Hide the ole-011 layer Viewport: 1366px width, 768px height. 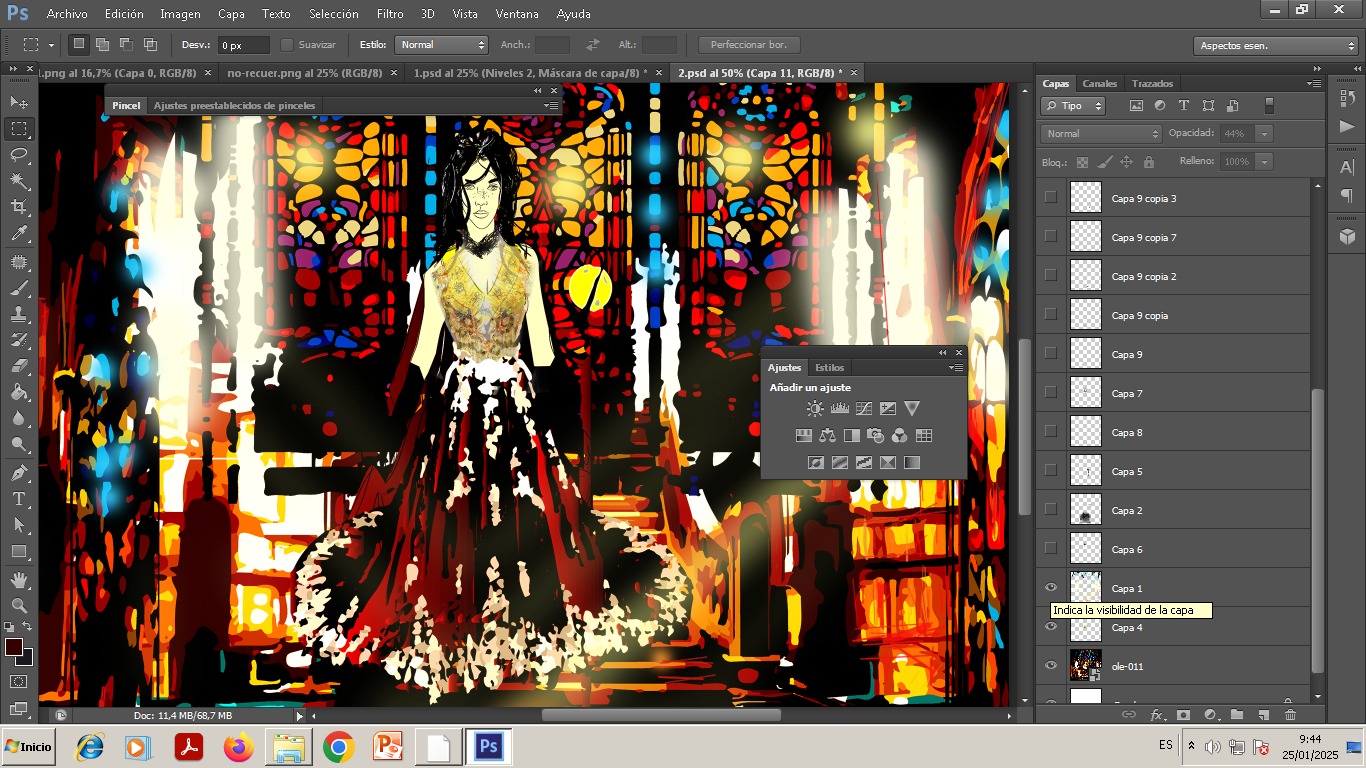1050,666
